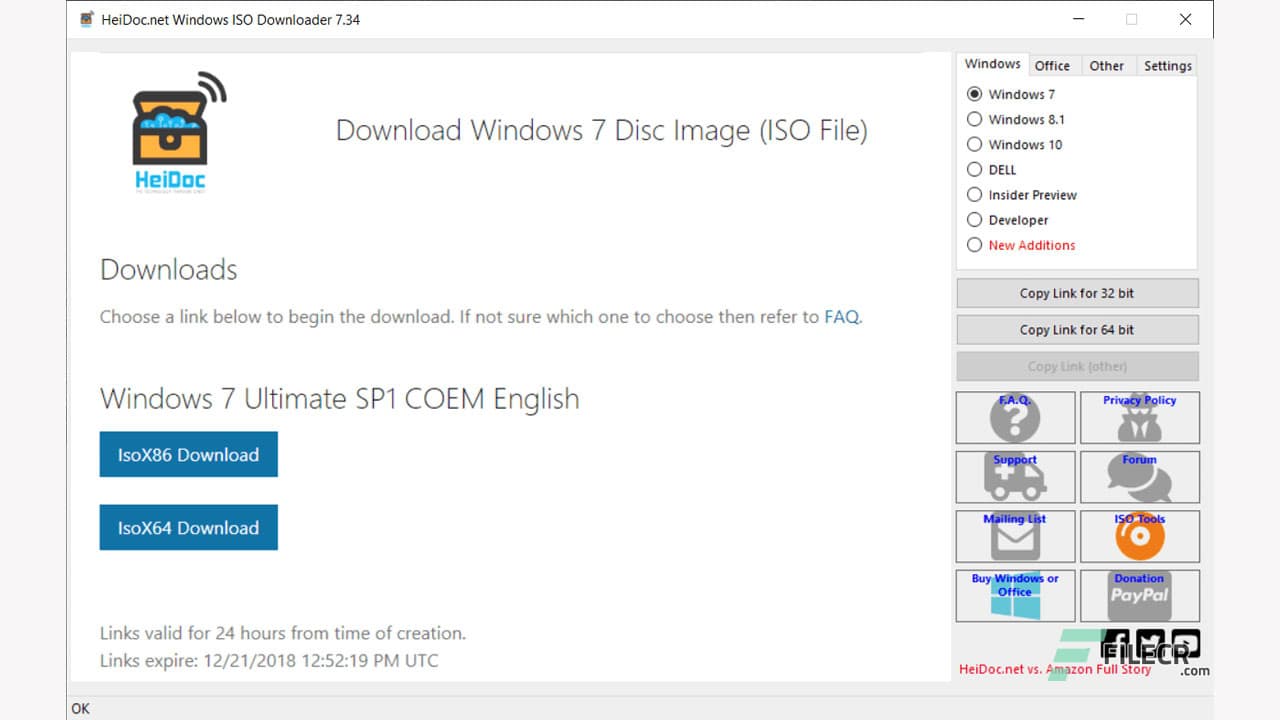Switch to the Office tab

1054,65
